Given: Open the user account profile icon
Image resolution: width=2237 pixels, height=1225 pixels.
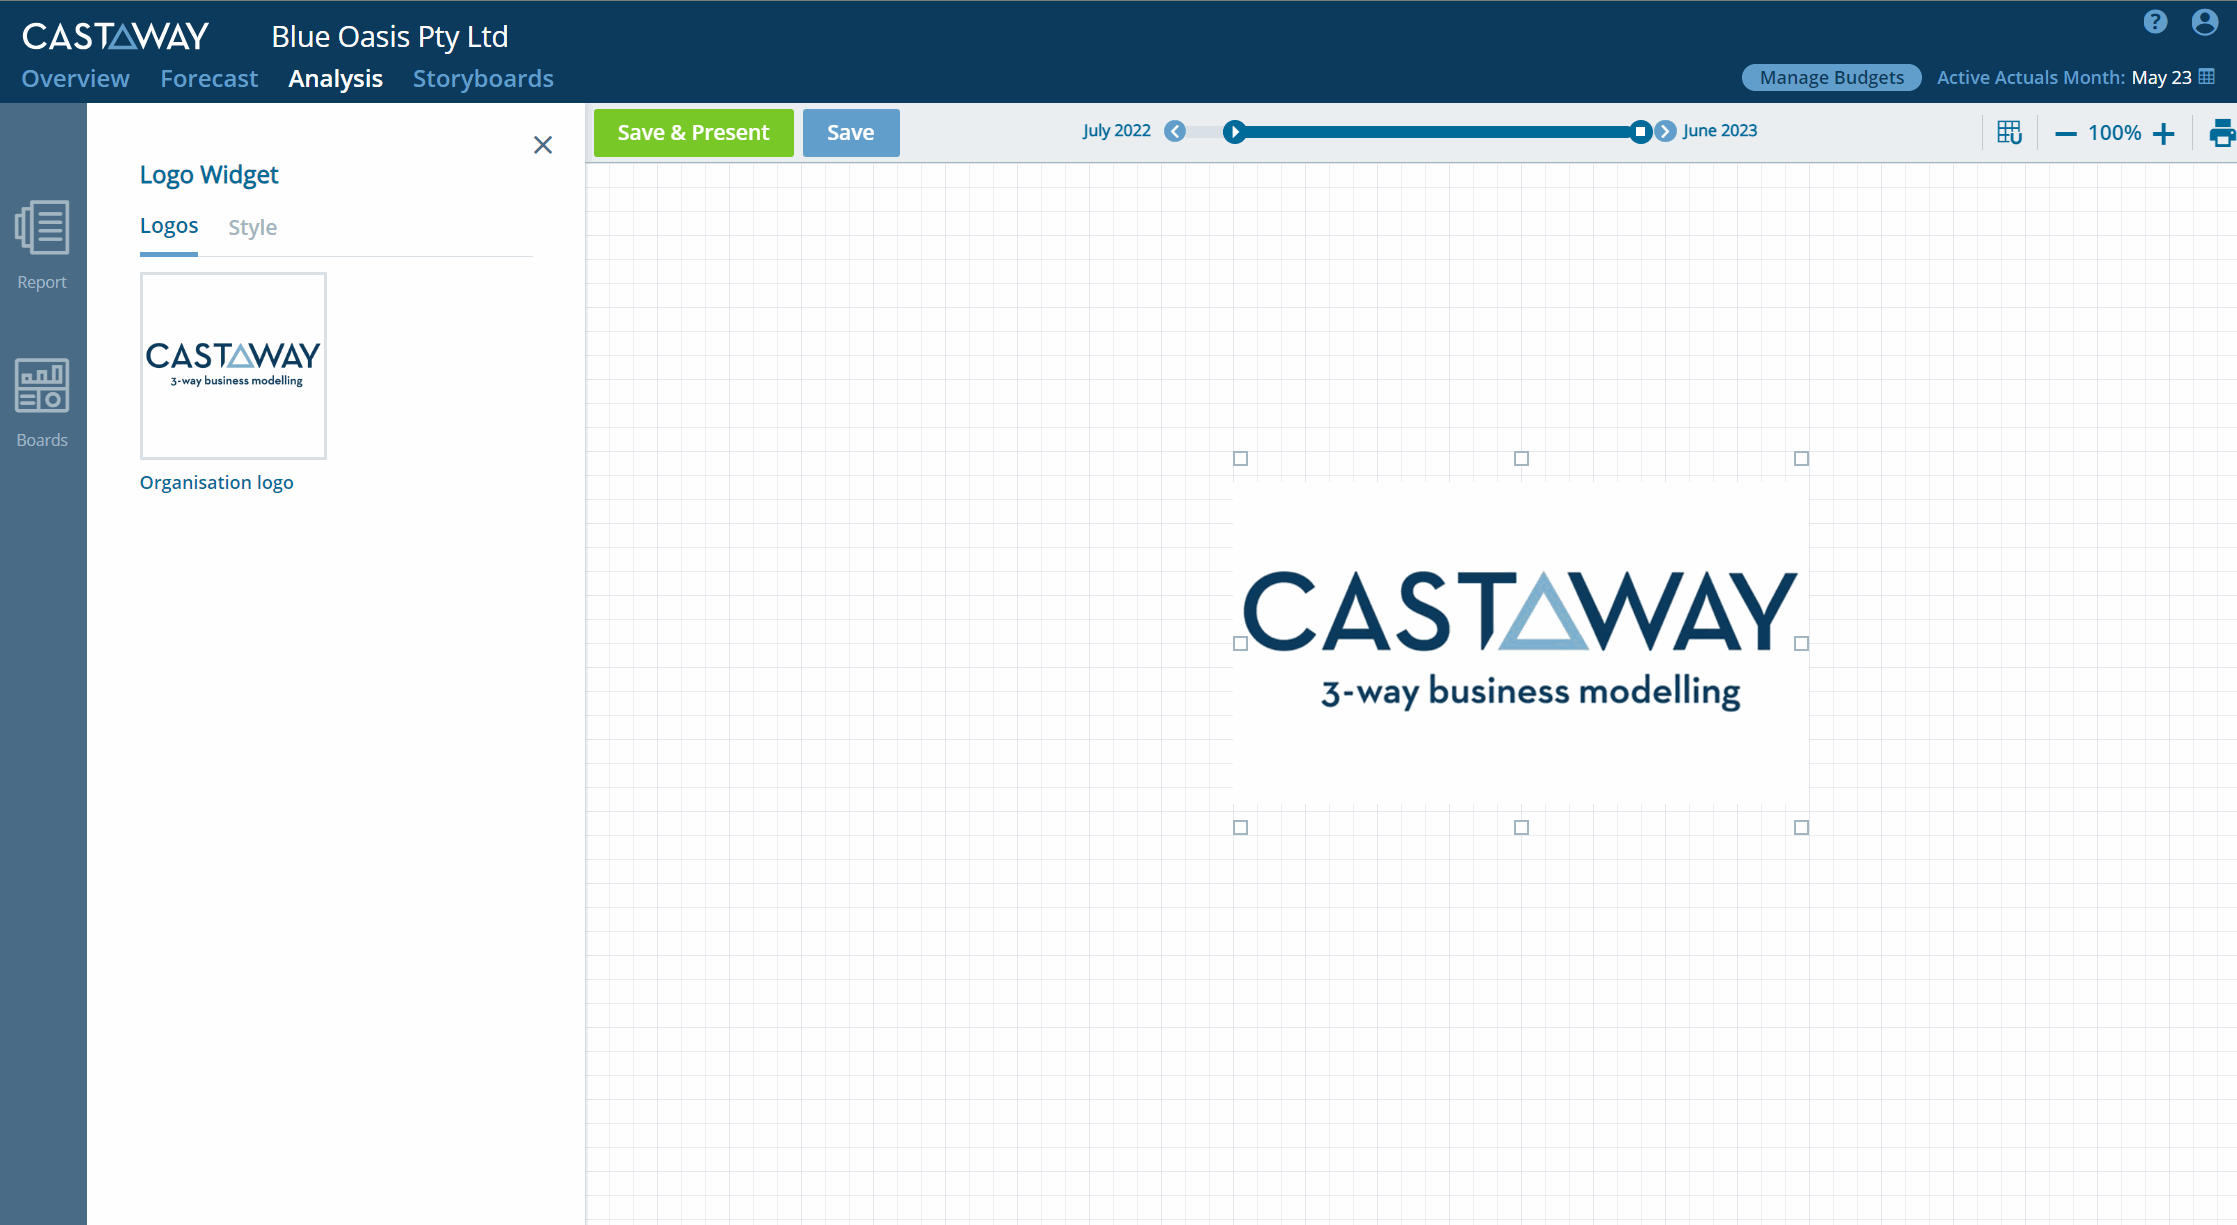Looking at the screenshot, I should [2205, 22].
